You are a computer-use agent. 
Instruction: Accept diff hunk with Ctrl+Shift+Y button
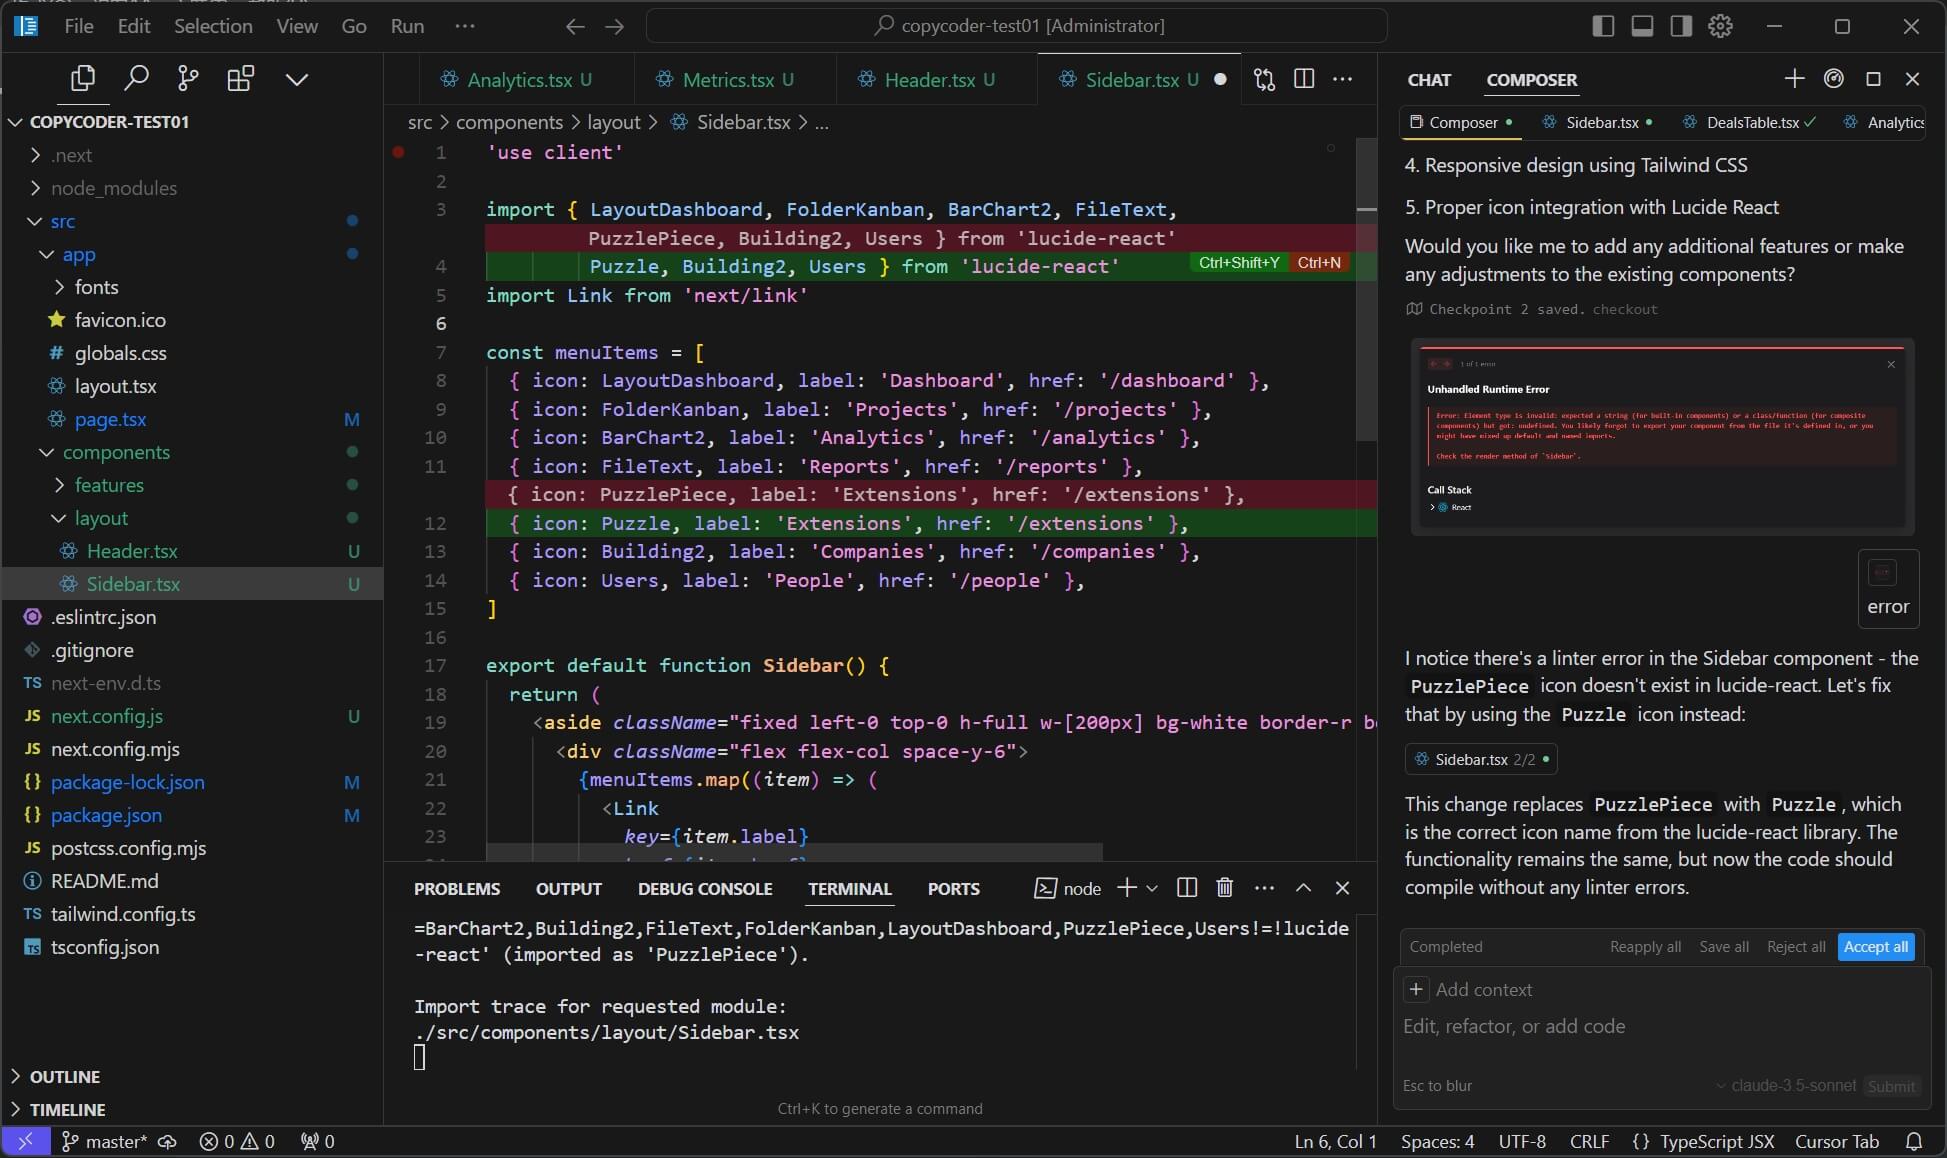tap(1239, 263)
